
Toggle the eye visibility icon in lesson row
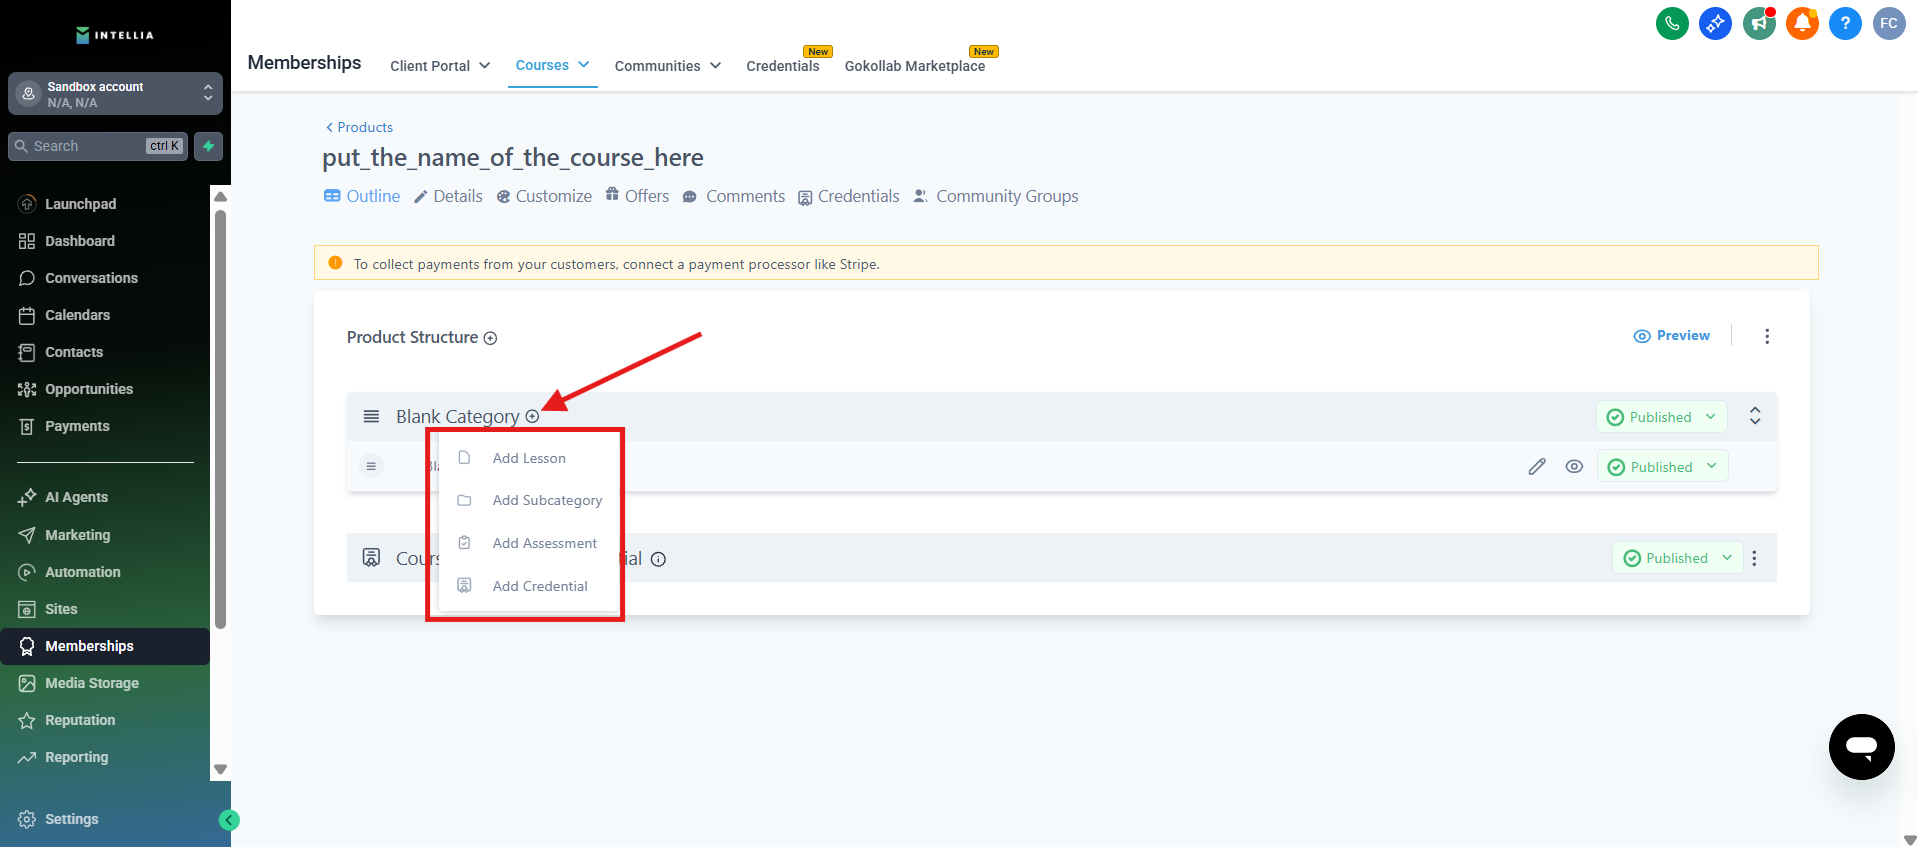click(x=1574, y=467)
